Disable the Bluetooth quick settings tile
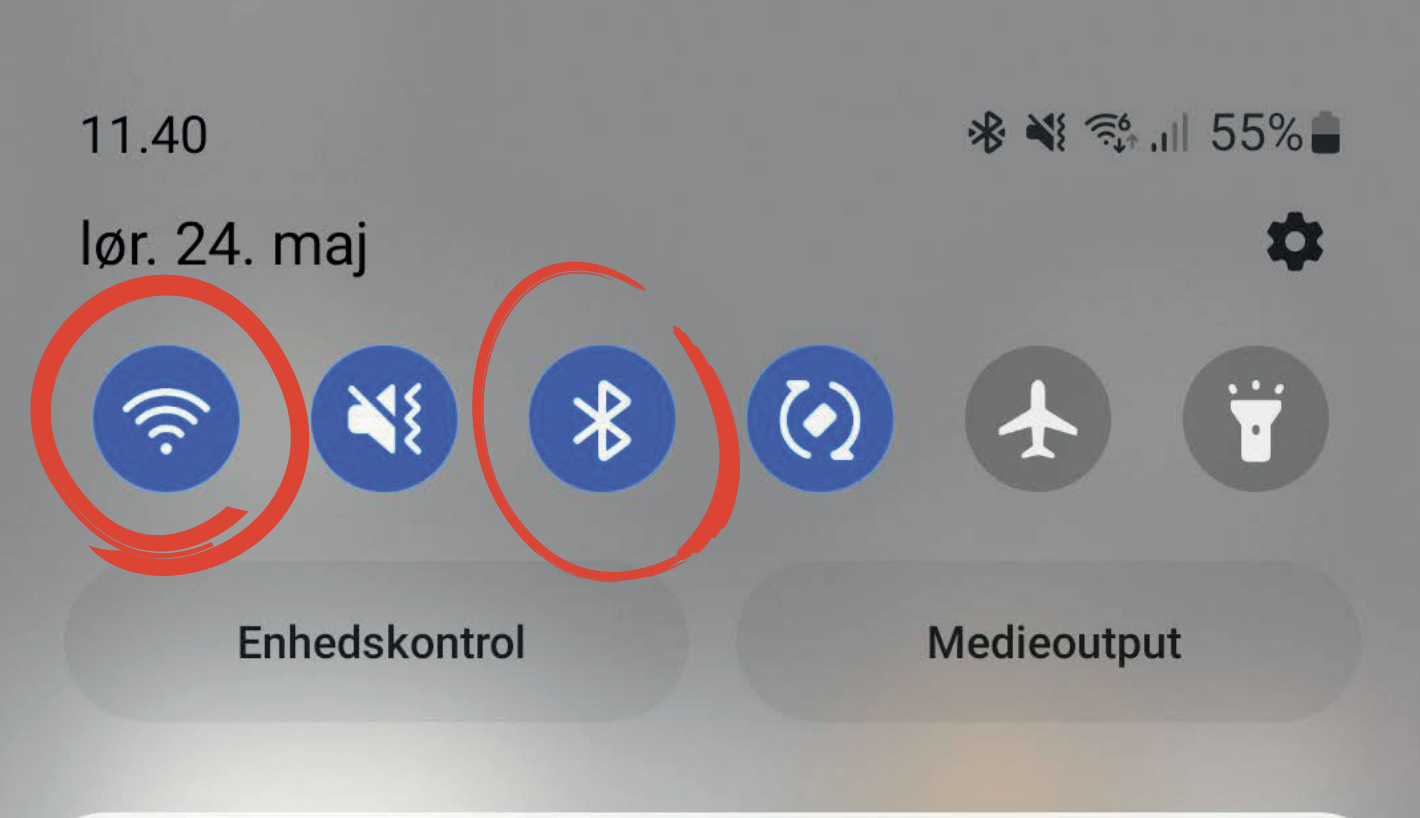Screen dimensions: 1420x818 tap(602, 418)
